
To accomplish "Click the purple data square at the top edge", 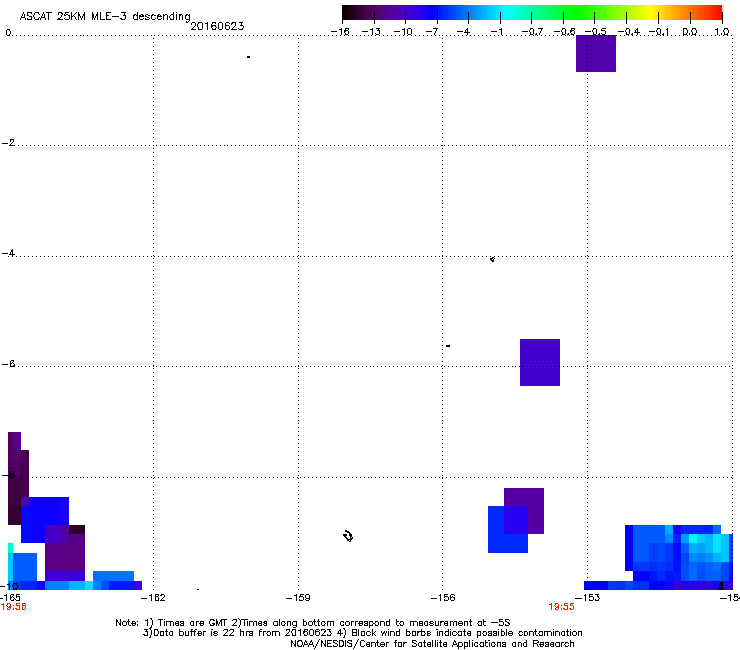I will click(x=596, y=53).
